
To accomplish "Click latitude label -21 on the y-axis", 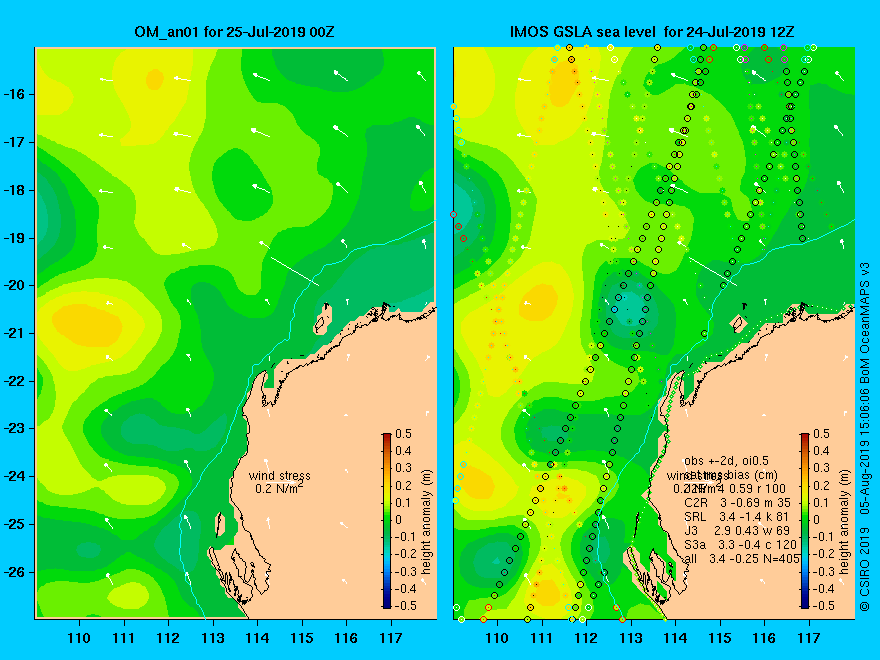I will click(15, 333).
